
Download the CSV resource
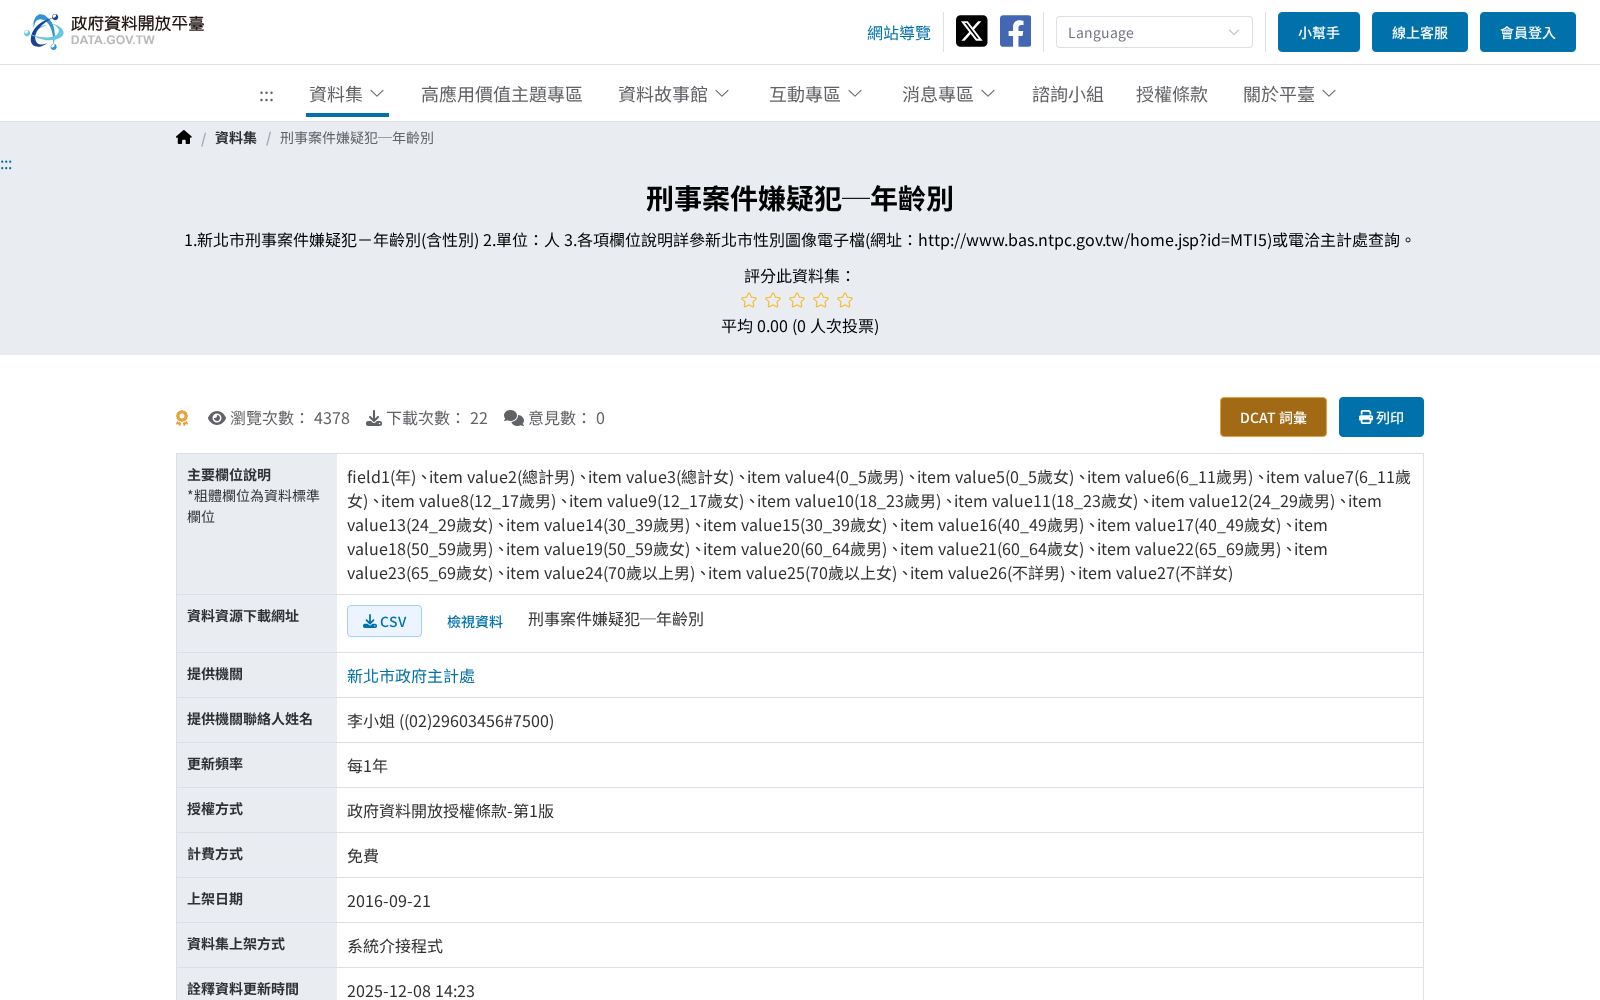pyautogui.click(x=384, y=621)
